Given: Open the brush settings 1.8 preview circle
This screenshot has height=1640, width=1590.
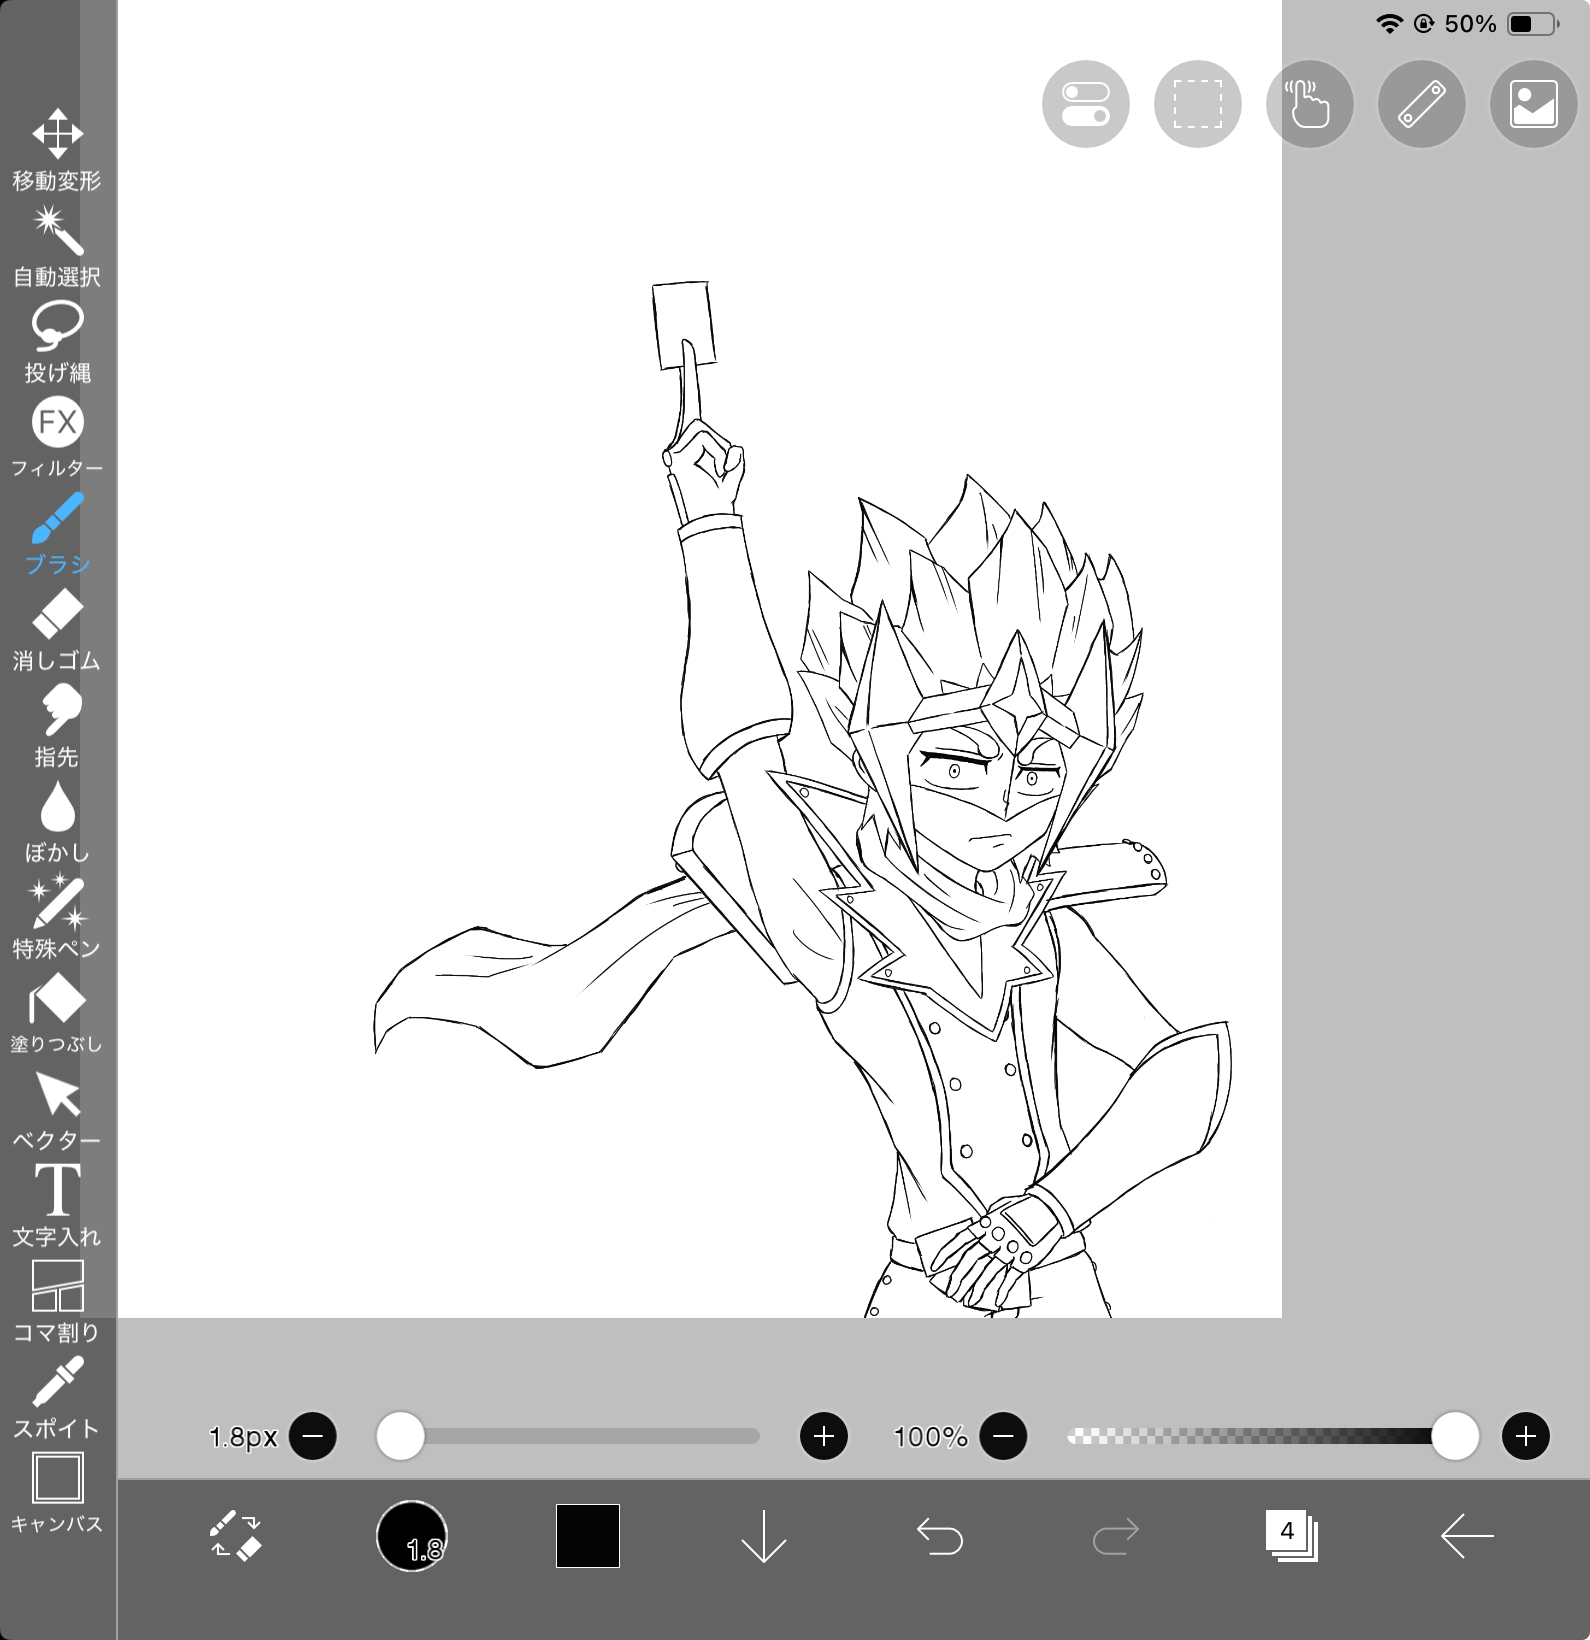Looking at the screenshot, I should click(x=412, y=1536).
